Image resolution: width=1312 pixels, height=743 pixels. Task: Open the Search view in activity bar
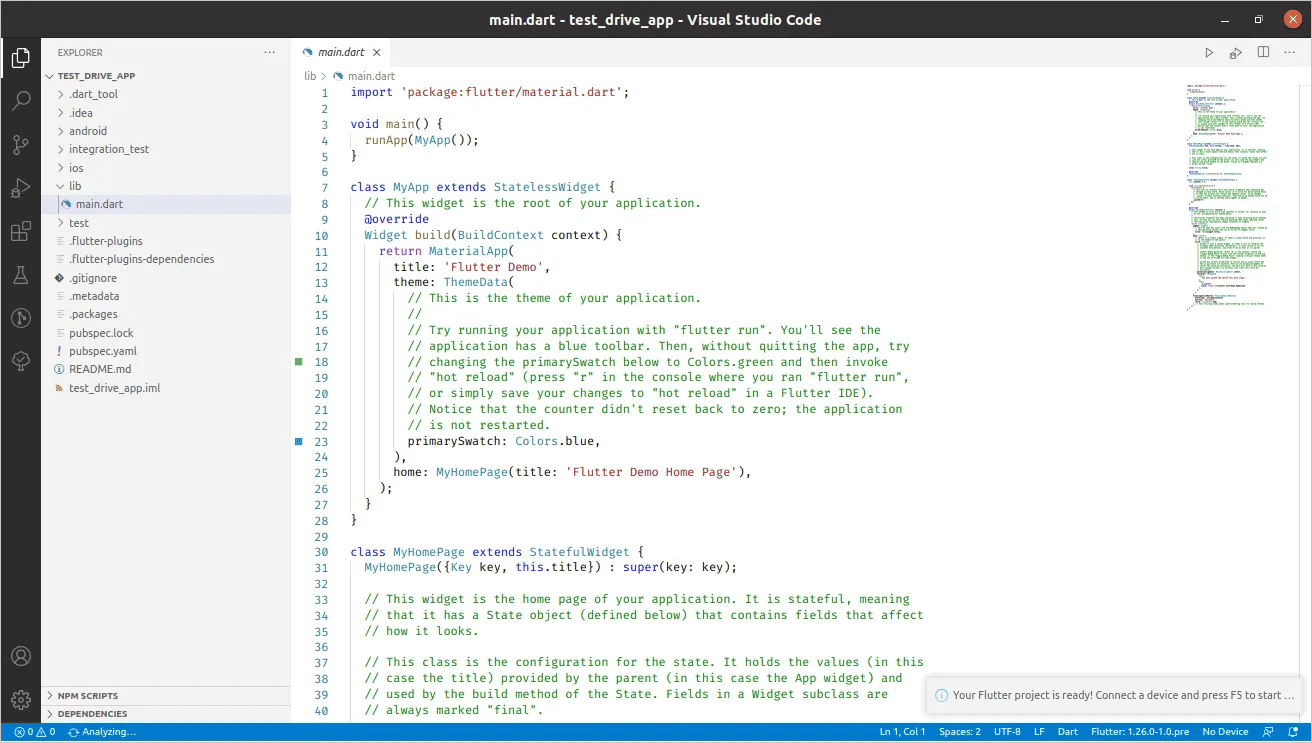click(x=20, y=101)
